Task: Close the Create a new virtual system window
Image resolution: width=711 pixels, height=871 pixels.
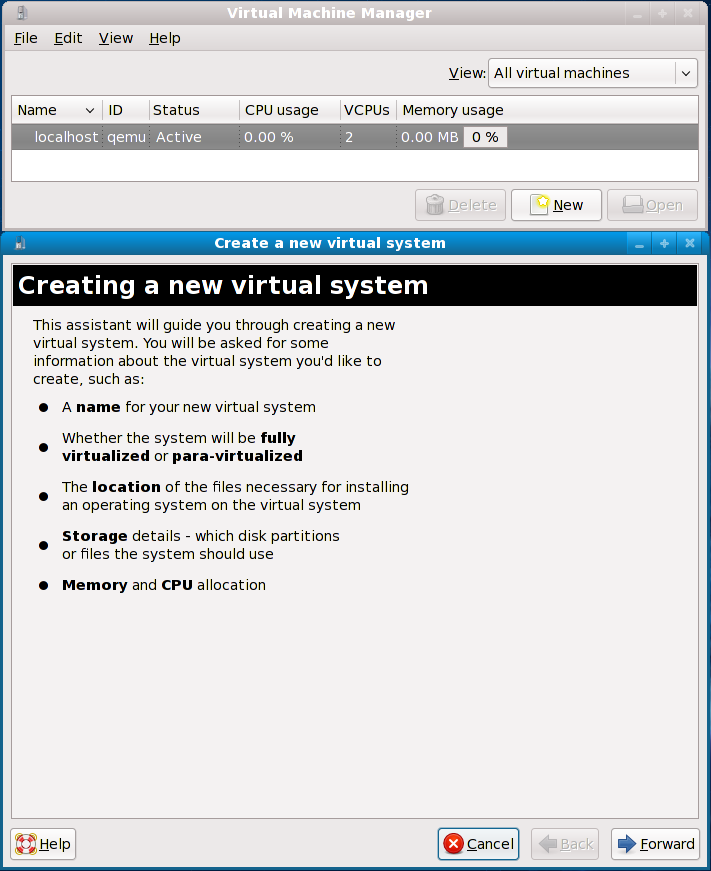Action: [x=690, y=243]
